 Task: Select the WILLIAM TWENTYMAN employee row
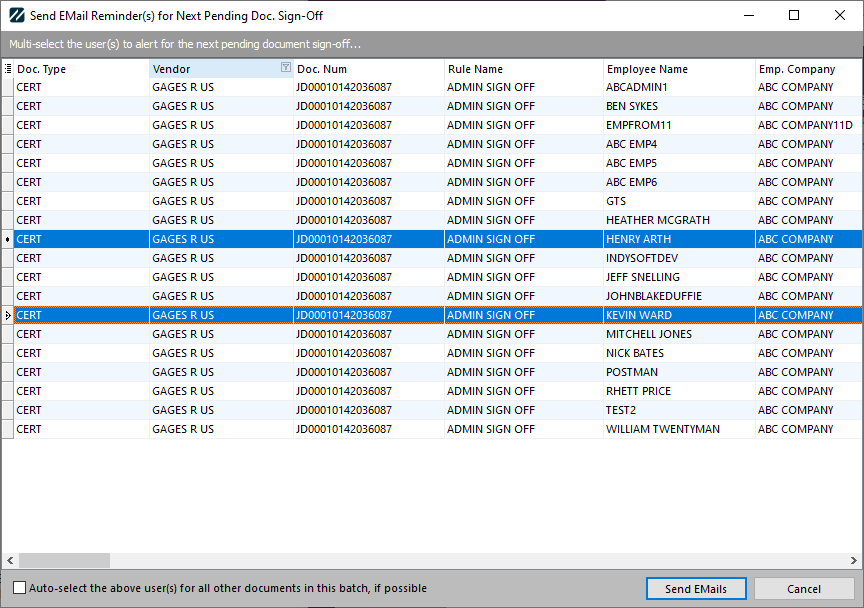click(x=662, y=429)
